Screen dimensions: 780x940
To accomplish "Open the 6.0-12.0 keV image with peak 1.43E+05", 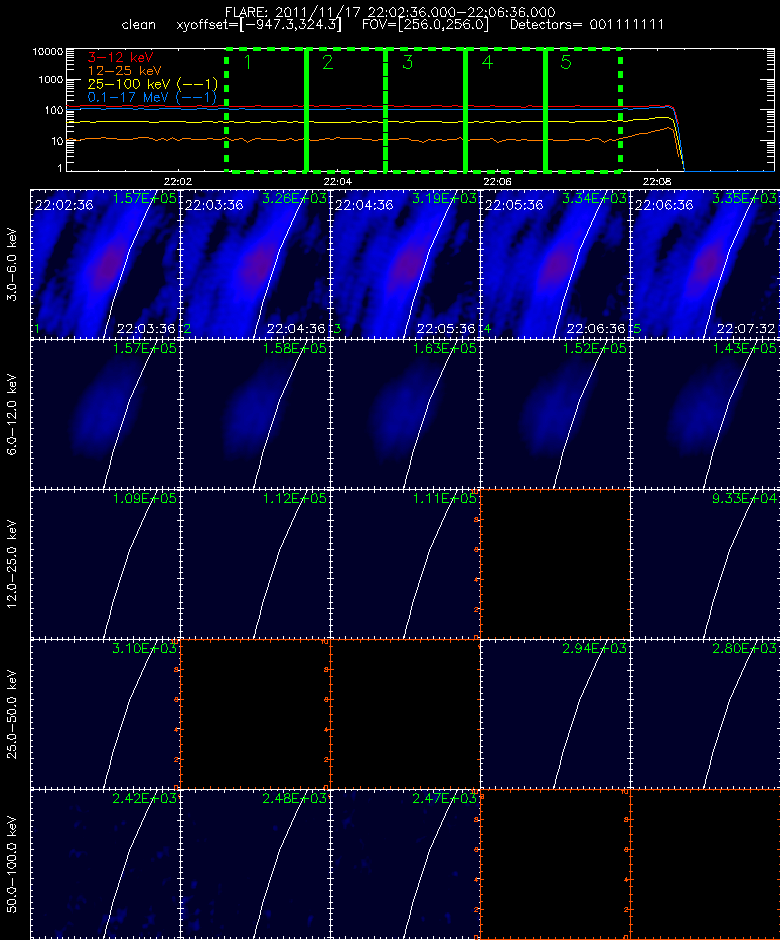I will [705, 414].
